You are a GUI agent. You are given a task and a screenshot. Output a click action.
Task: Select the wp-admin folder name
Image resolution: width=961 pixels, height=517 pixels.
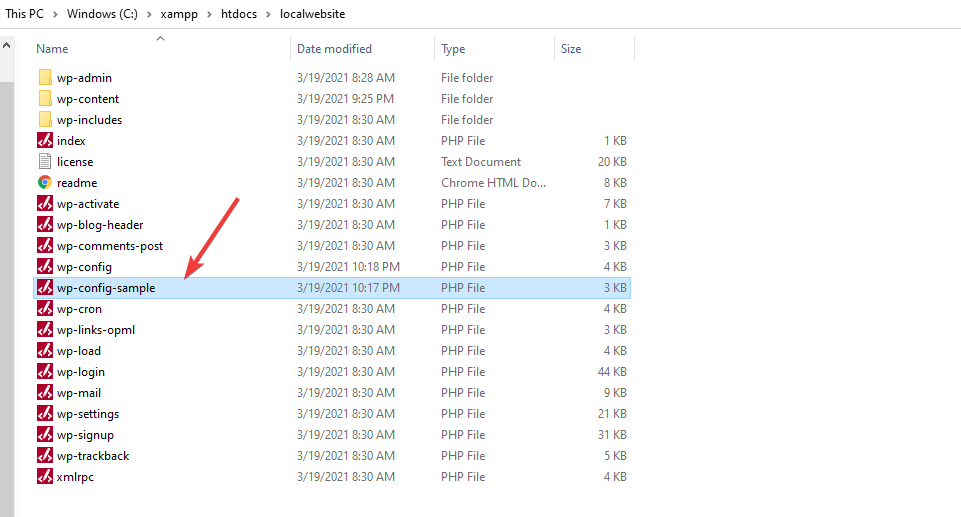pyautogui.click(x=84, y=78)
